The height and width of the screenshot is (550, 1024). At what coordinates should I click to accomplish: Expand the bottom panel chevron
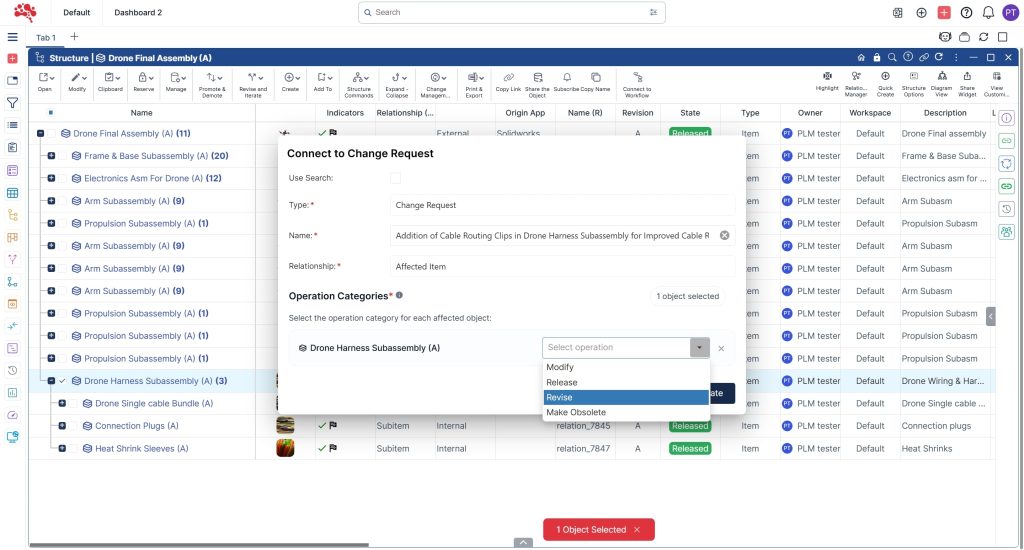tap(523, 543)
